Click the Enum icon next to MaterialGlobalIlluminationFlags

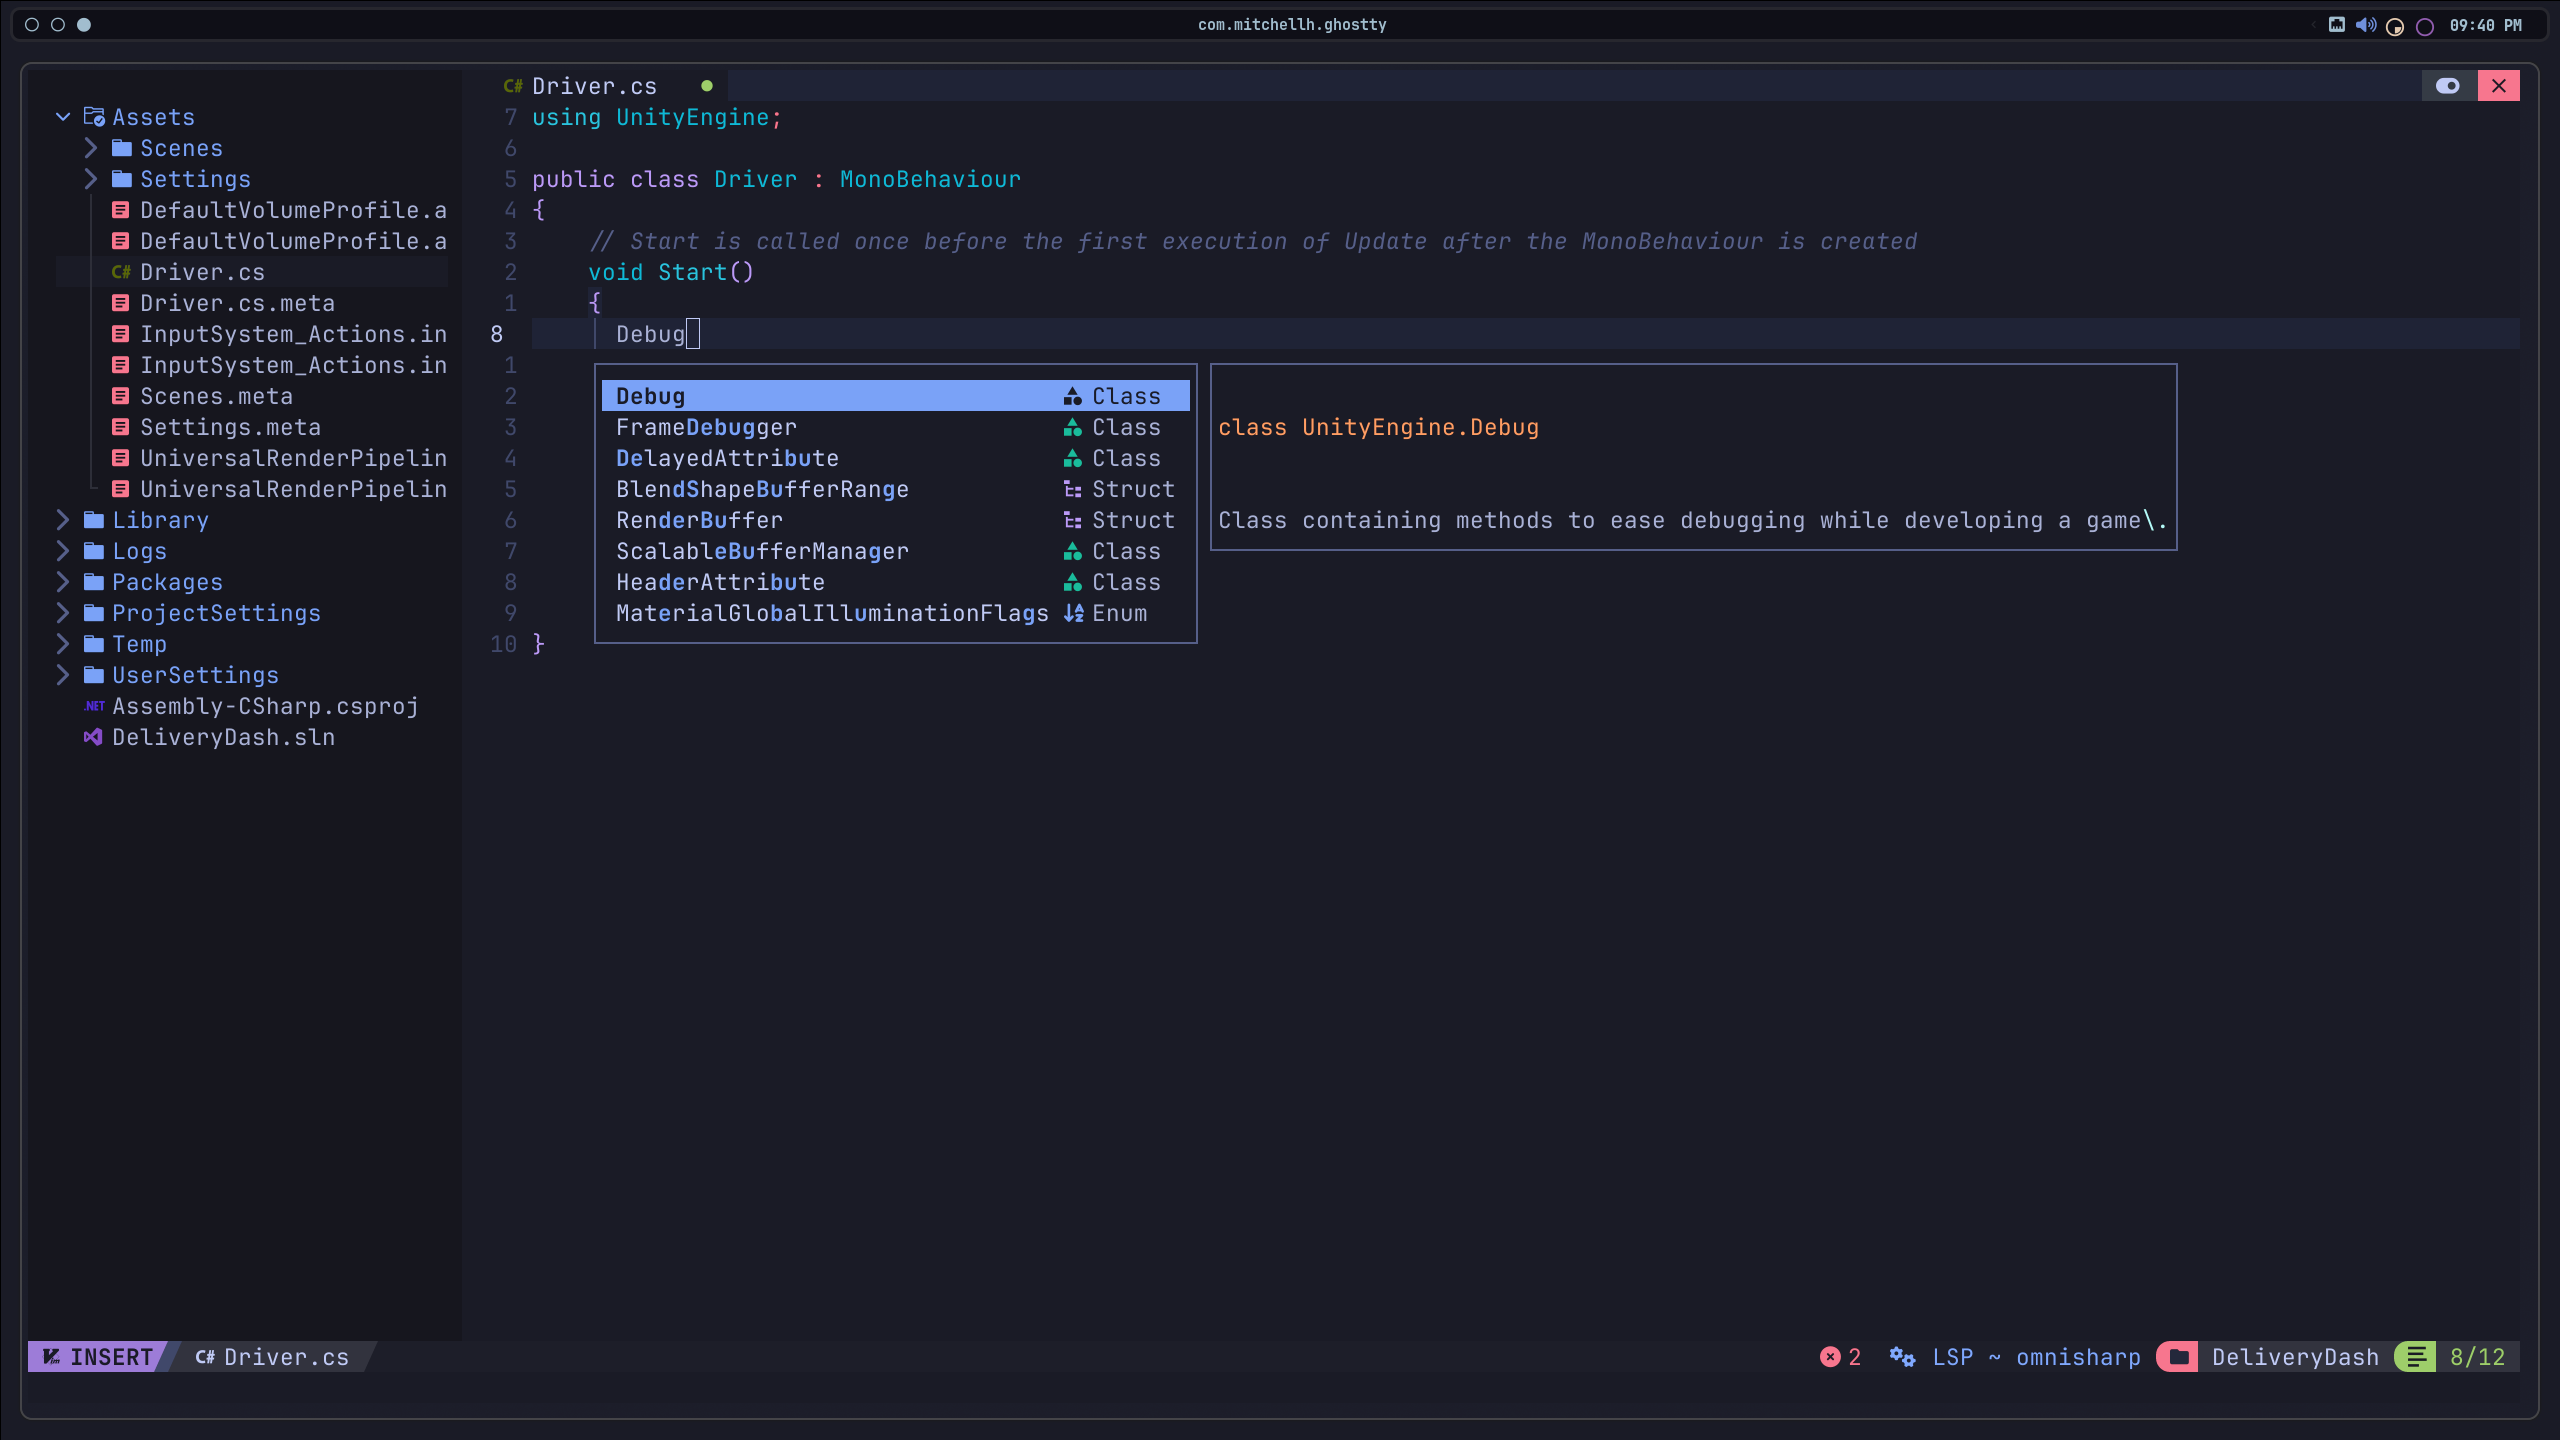(x=1073, y=613)
